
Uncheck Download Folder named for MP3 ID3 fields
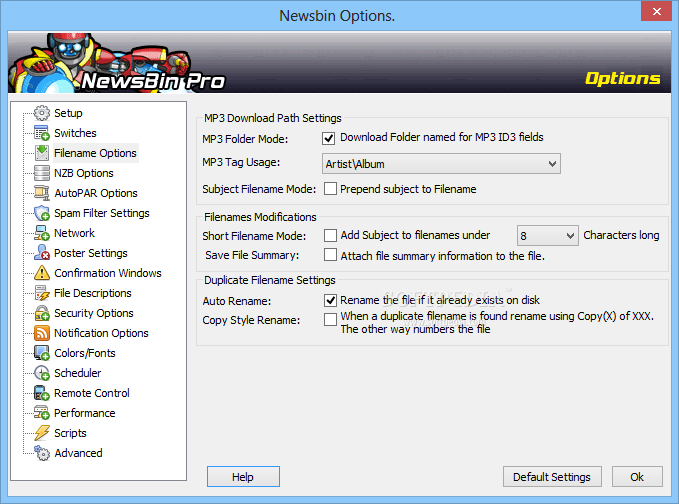click(x=329, y=139)
